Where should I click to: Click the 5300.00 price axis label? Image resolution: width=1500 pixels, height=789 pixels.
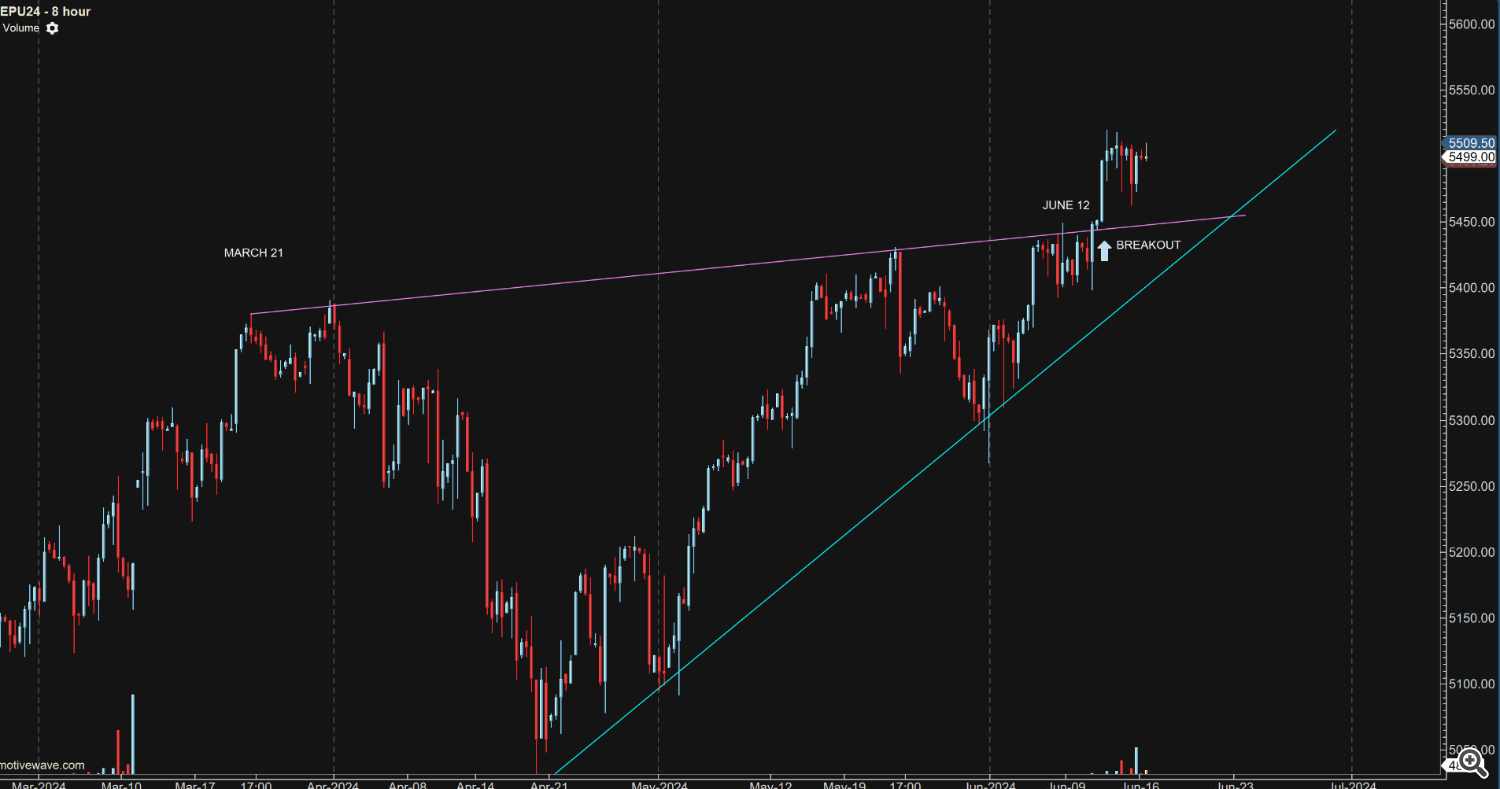click(x=1471, y=420)
